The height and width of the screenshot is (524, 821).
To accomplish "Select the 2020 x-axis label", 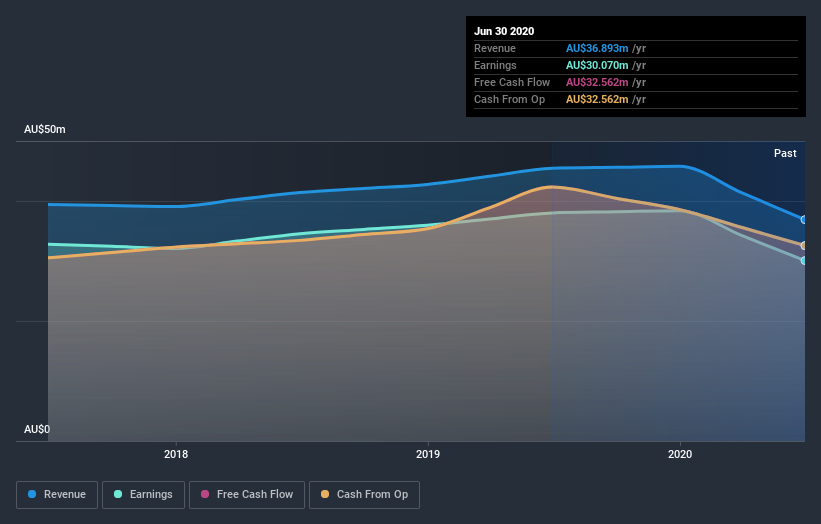I will pyautogui.click(x=680, y=454).
